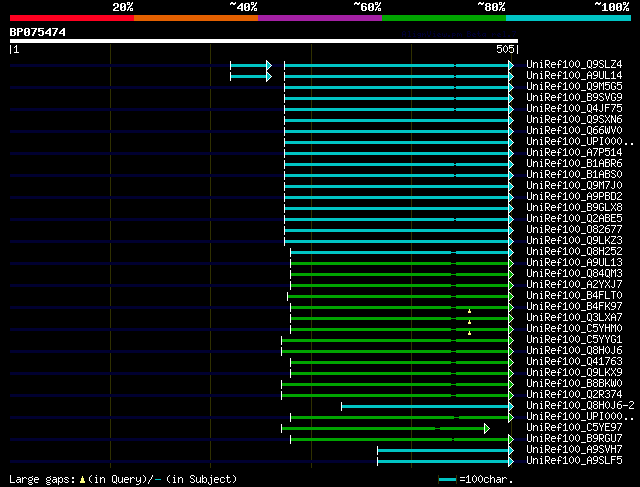Viewport: 640px width, 487px height.
Task: Select the UniRef100_A7P514 label
Action: tap(574, 153)
